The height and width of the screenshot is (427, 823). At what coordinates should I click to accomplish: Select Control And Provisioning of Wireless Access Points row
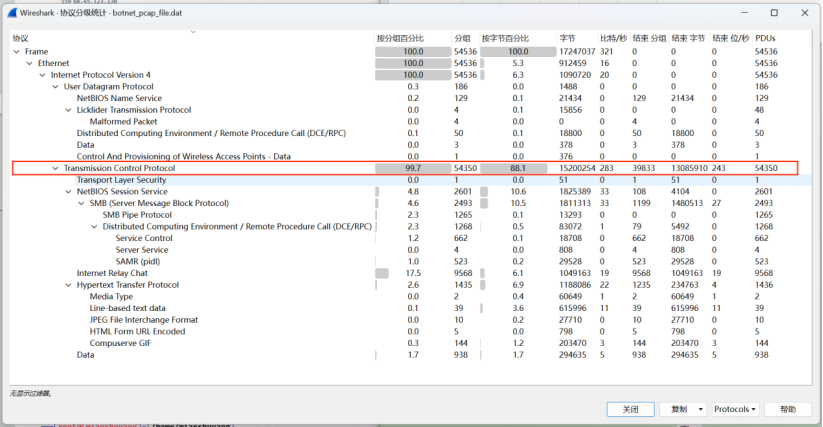[x=411, y=156]
